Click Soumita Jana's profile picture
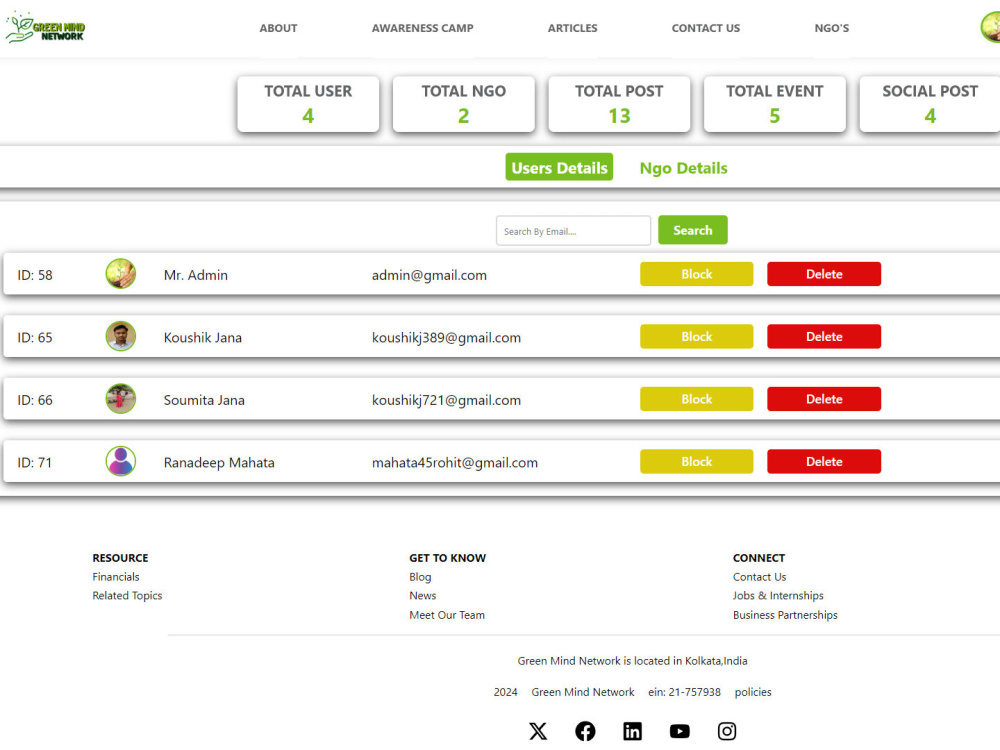 pyautogui.click(x=121, y=399)
